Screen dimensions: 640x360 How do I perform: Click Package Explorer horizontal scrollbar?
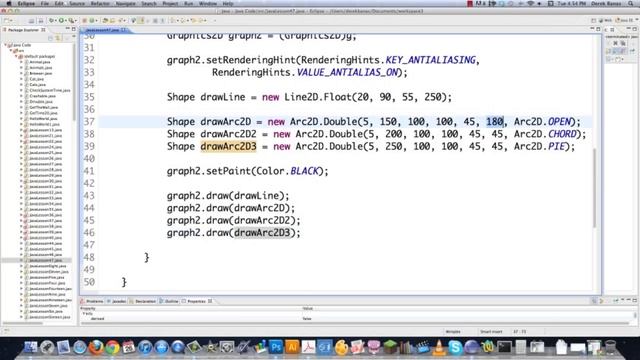tap(22, 323)
